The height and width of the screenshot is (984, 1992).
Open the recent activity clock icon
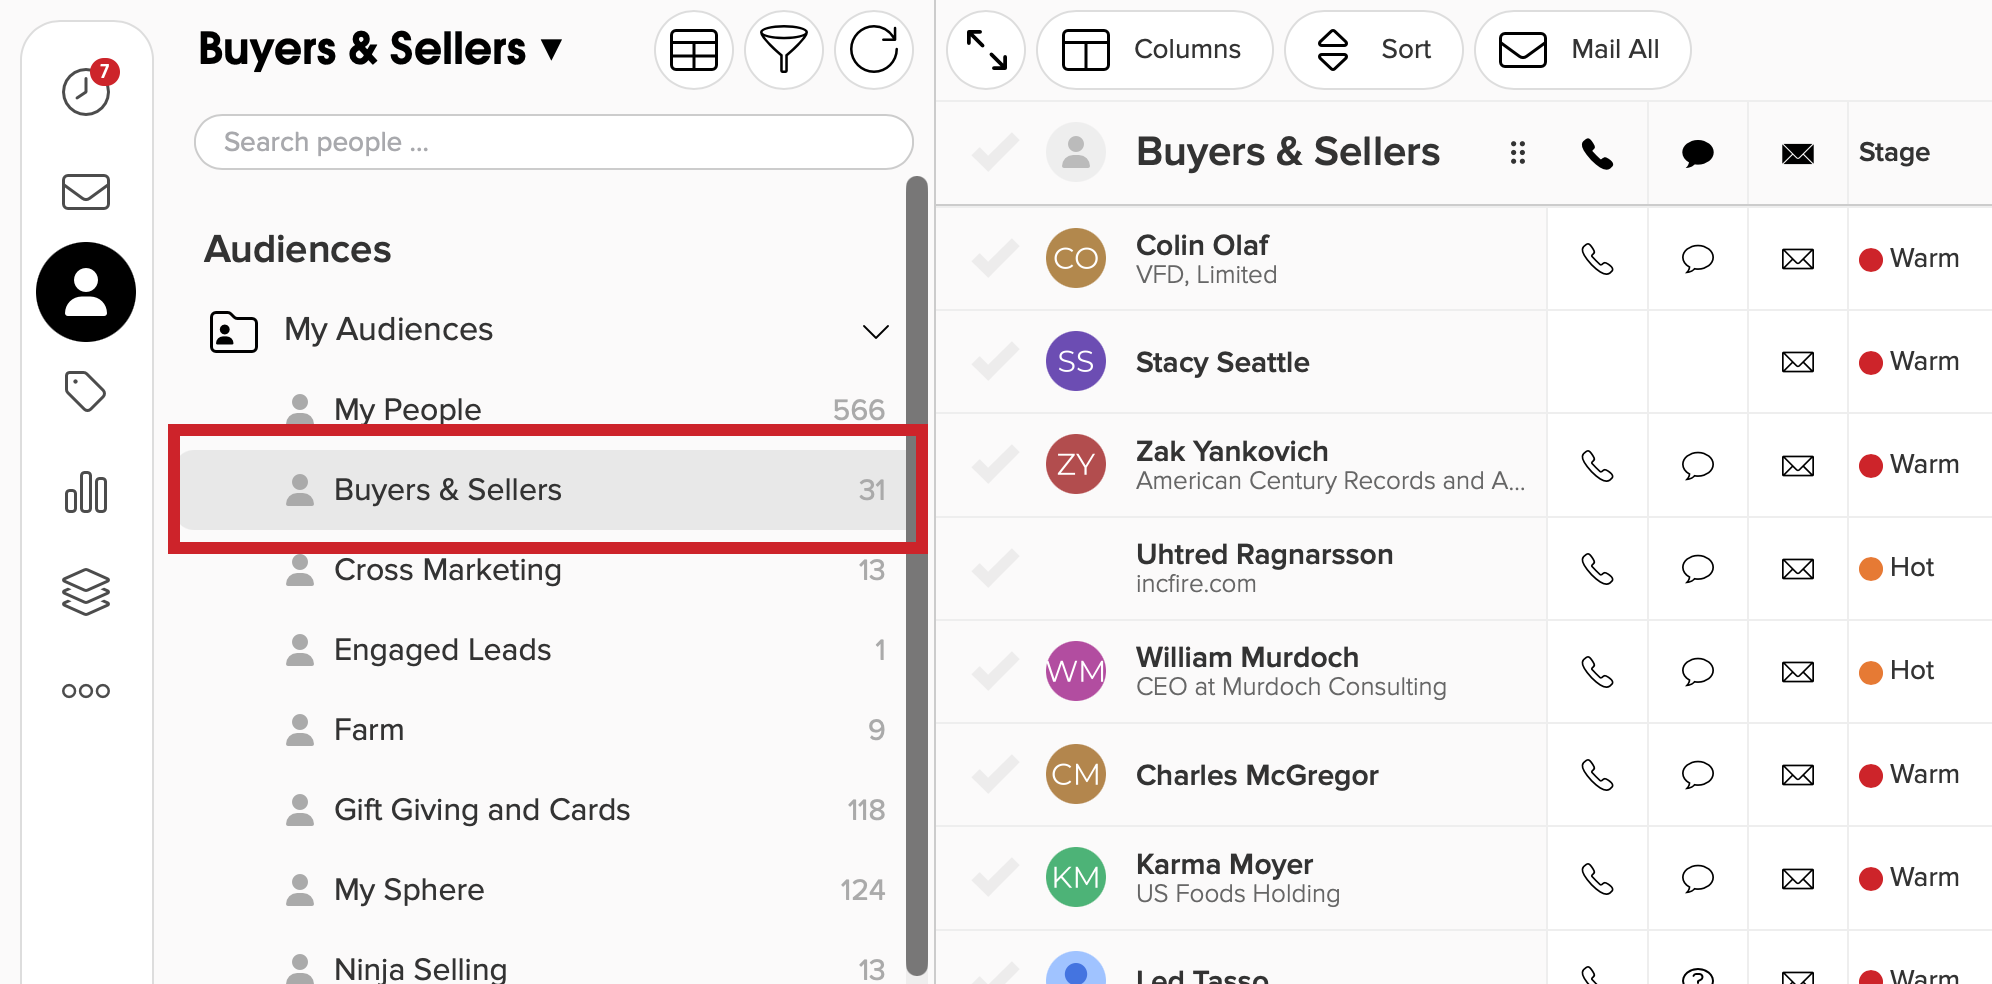(87, 91)
